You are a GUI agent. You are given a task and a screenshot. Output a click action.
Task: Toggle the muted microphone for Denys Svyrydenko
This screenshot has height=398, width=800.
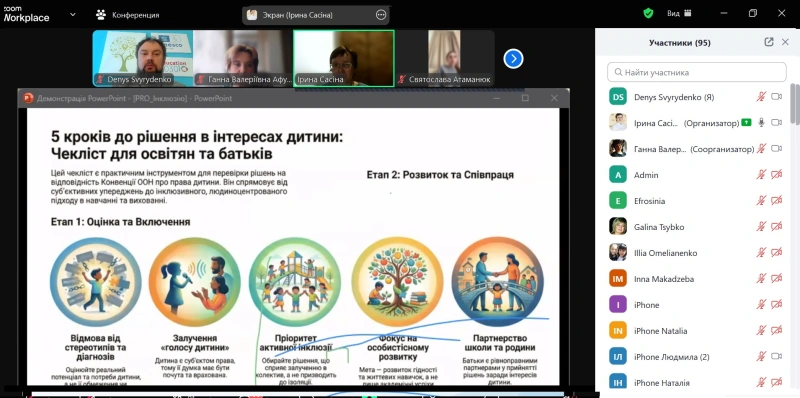click(761, 96)
